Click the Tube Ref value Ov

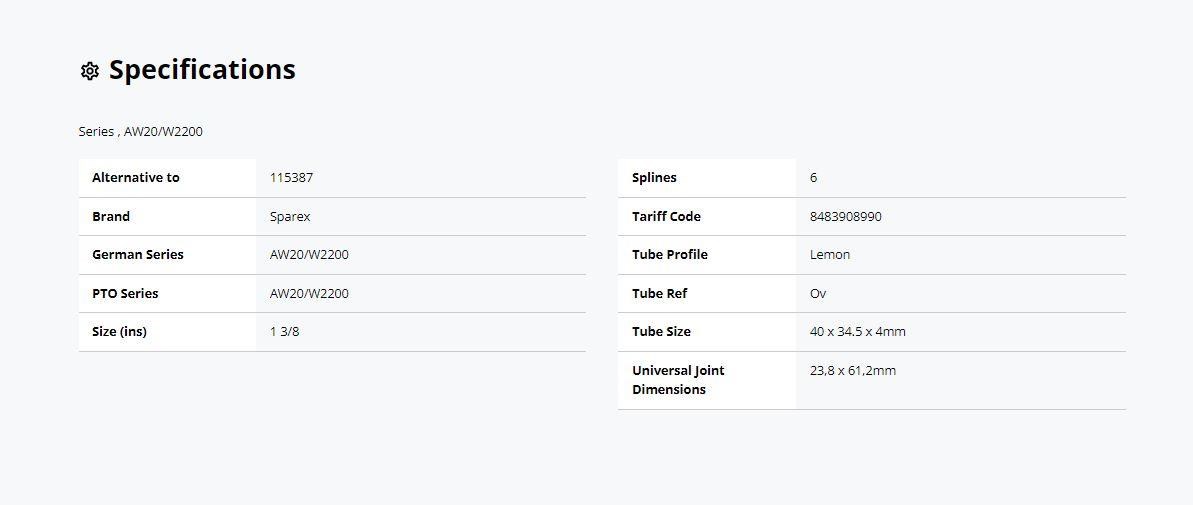coord(818,294)
